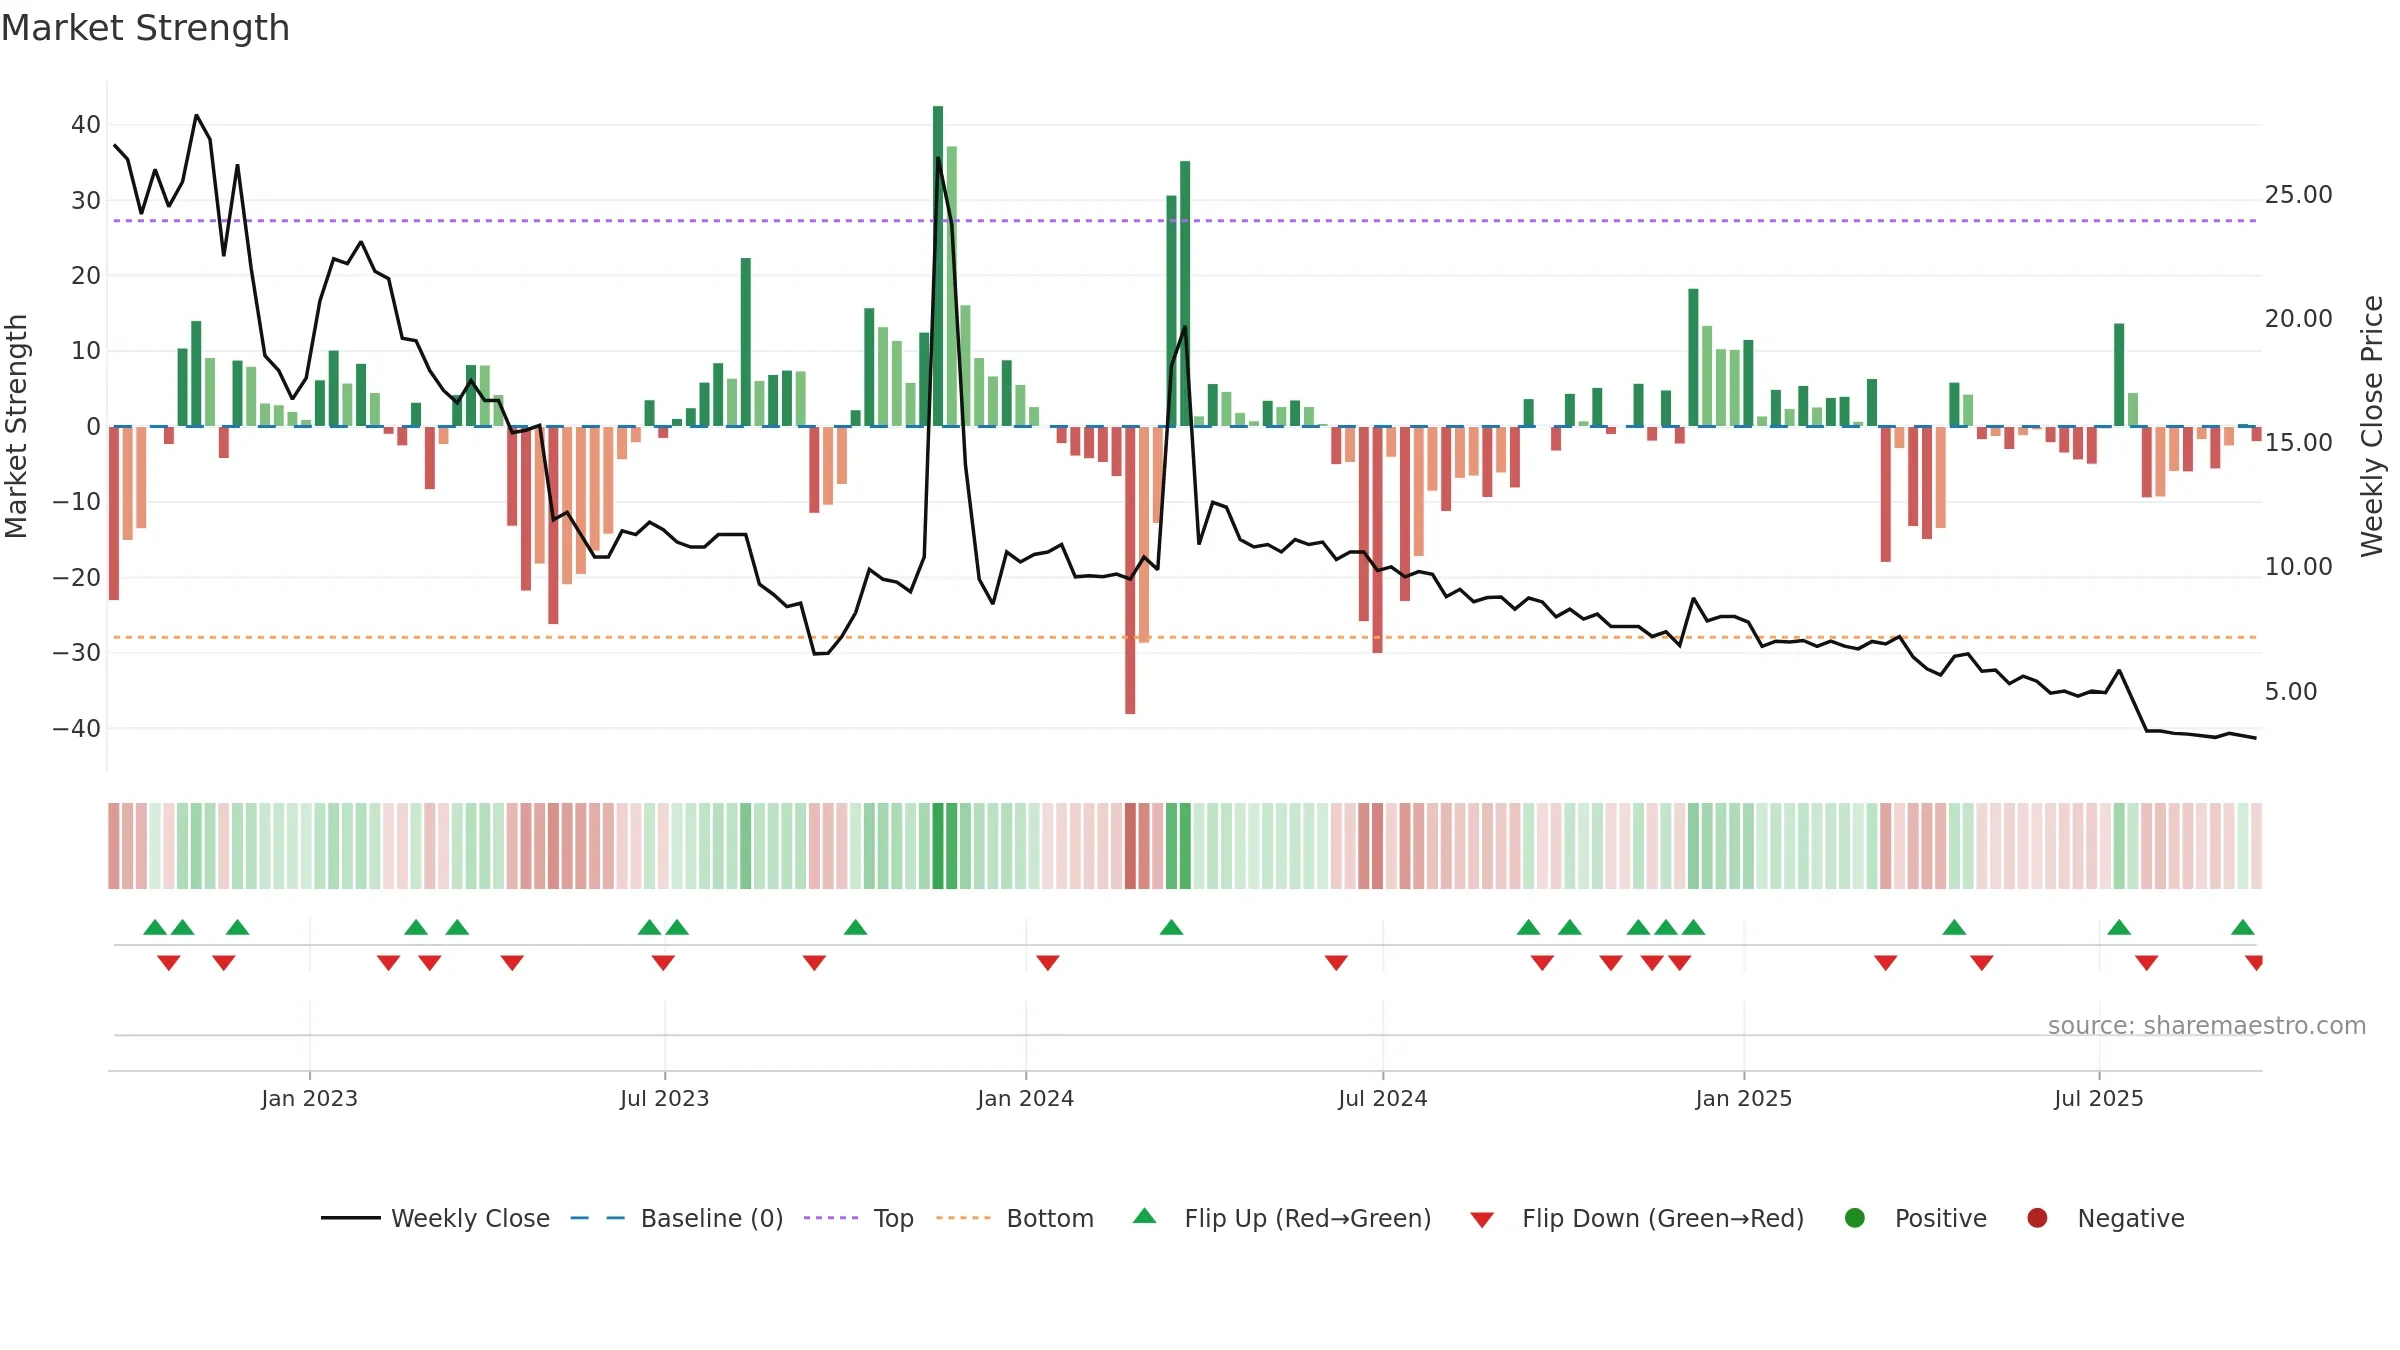
Task: Click the green Positive circle in legend
Action: (1855, 1218)
